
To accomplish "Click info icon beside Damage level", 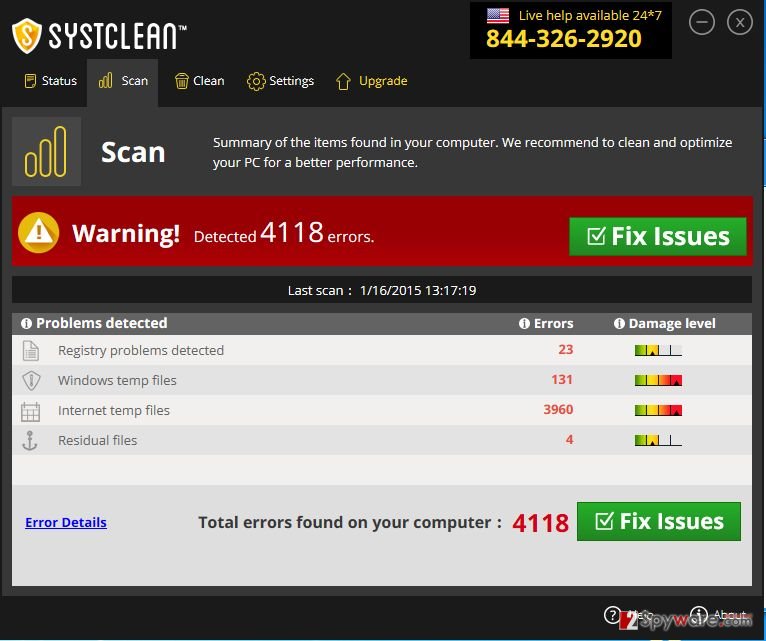I will click(619, 323).
